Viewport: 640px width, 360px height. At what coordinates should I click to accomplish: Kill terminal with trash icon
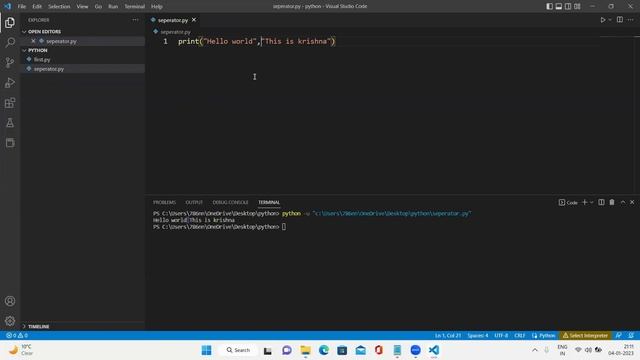click(x=612, y=202)
